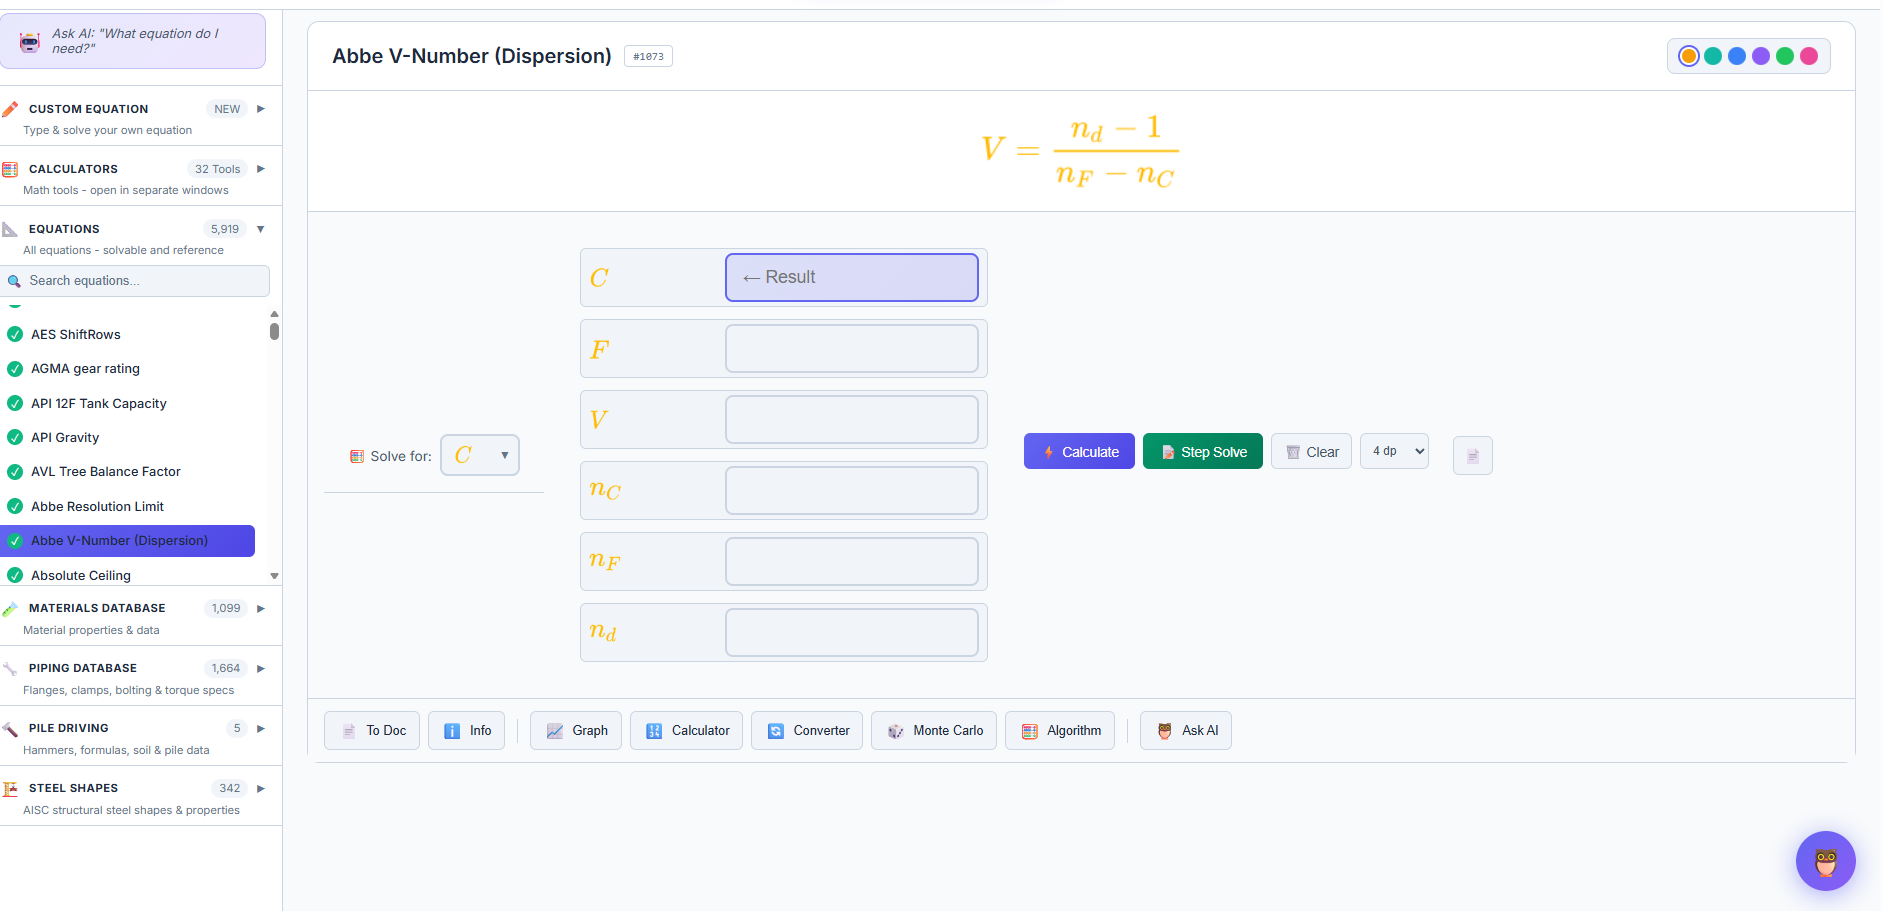Expand the Piping Database section arrow
1882x911 pixels.
point(261,669)
